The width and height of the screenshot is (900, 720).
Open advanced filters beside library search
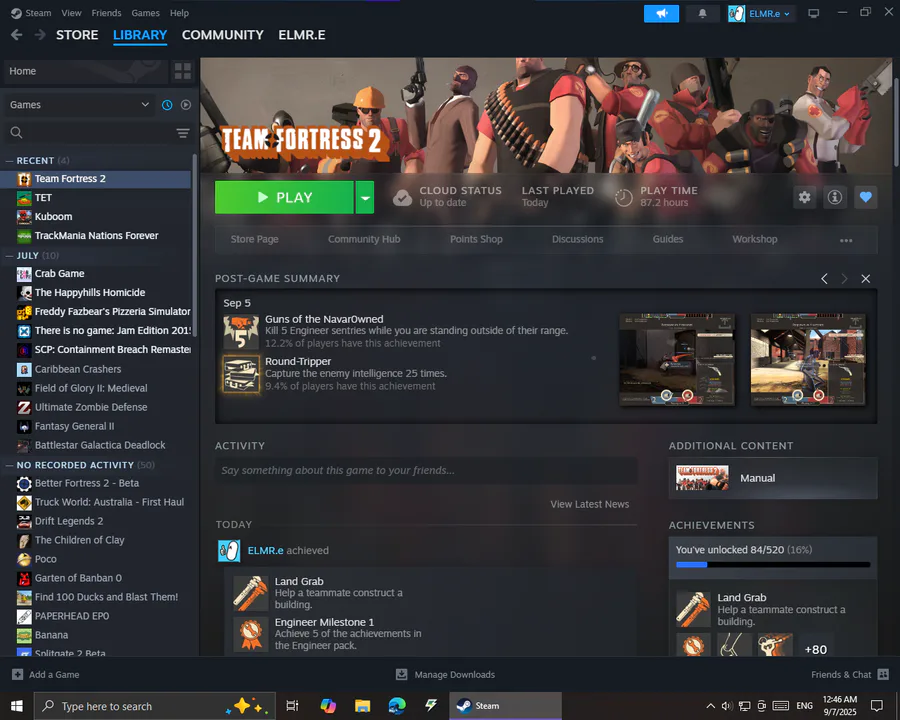coord(183,133)
